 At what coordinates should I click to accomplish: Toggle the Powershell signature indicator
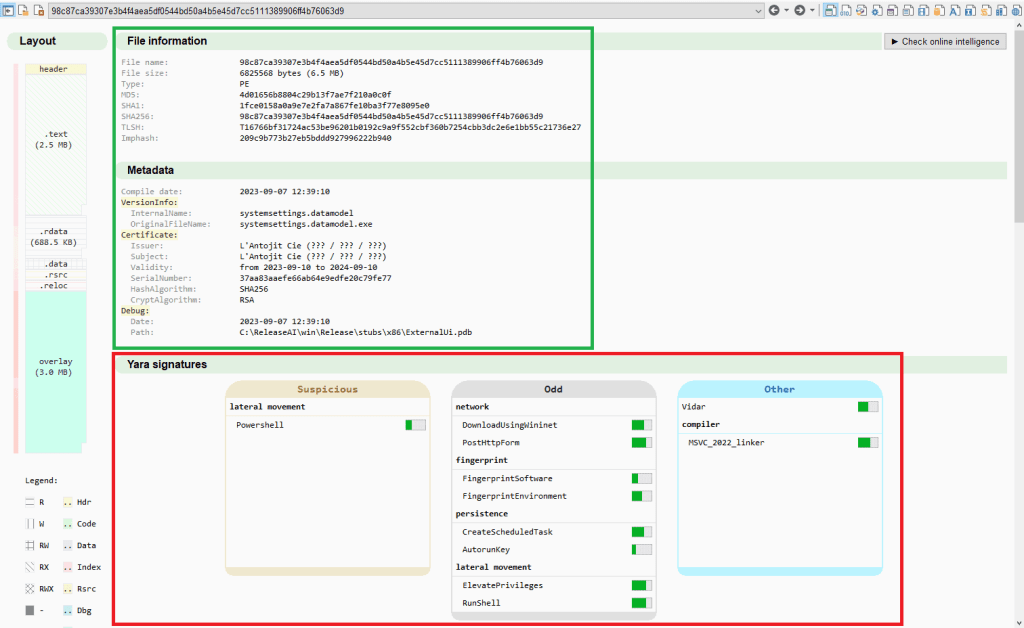pyautogui.click(x=415, y=425)
